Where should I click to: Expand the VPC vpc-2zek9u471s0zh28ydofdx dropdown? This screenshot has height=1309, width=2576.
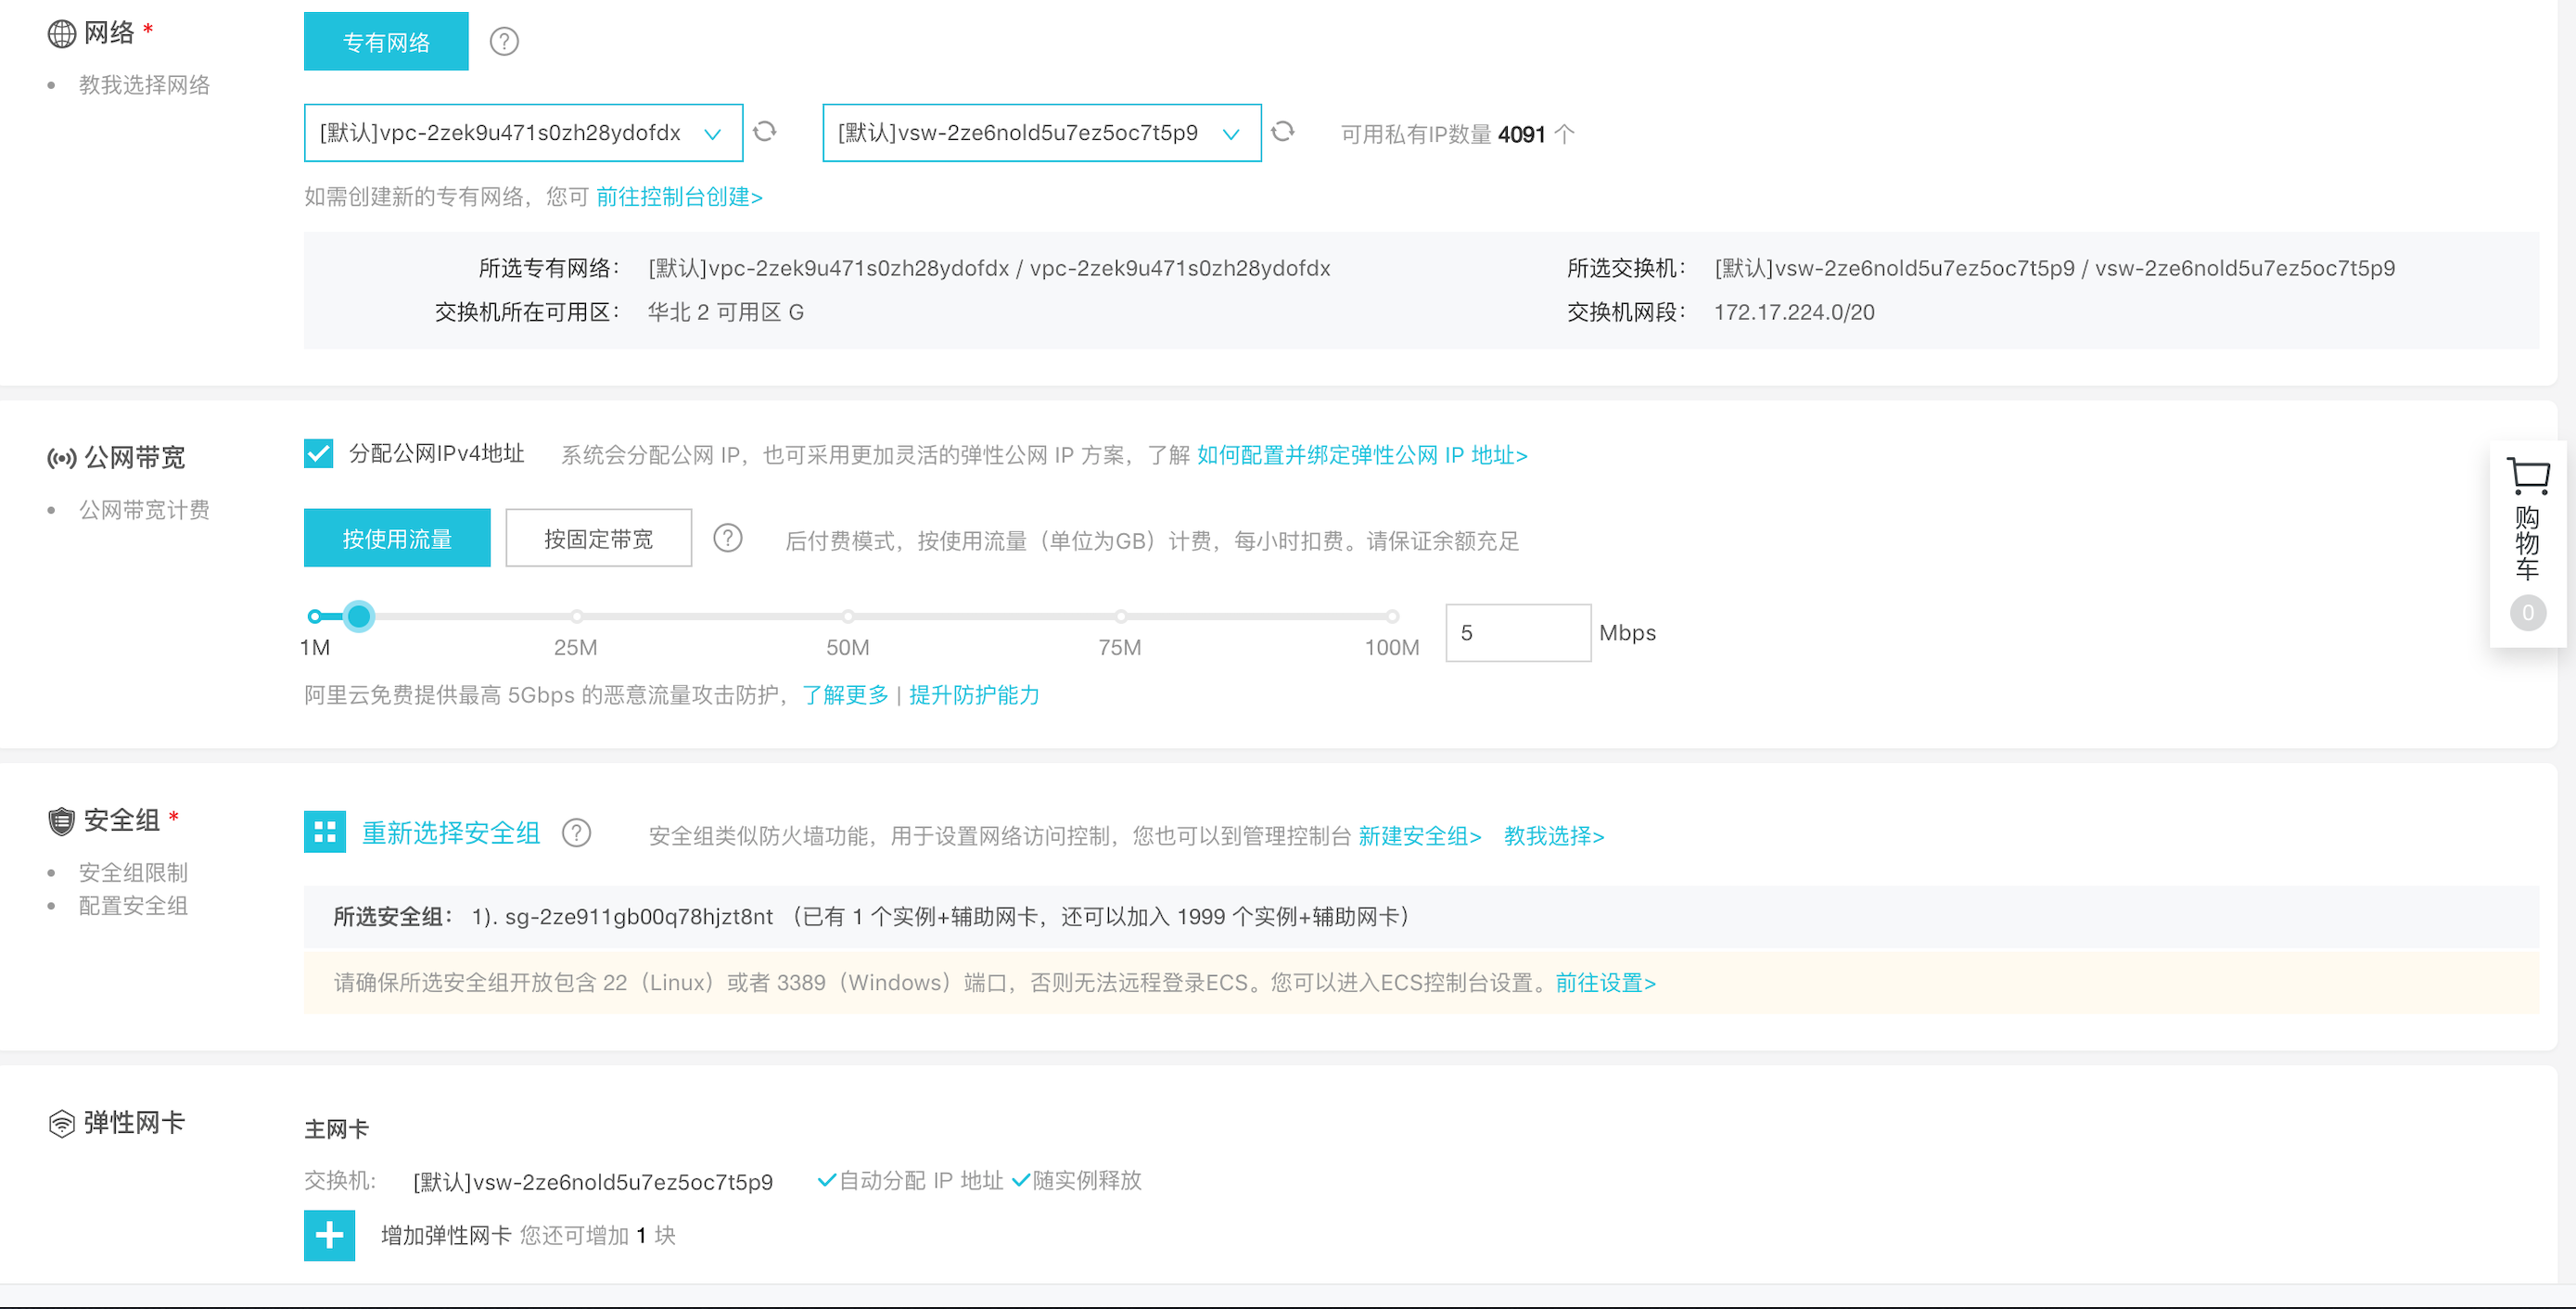pos(523,133)
